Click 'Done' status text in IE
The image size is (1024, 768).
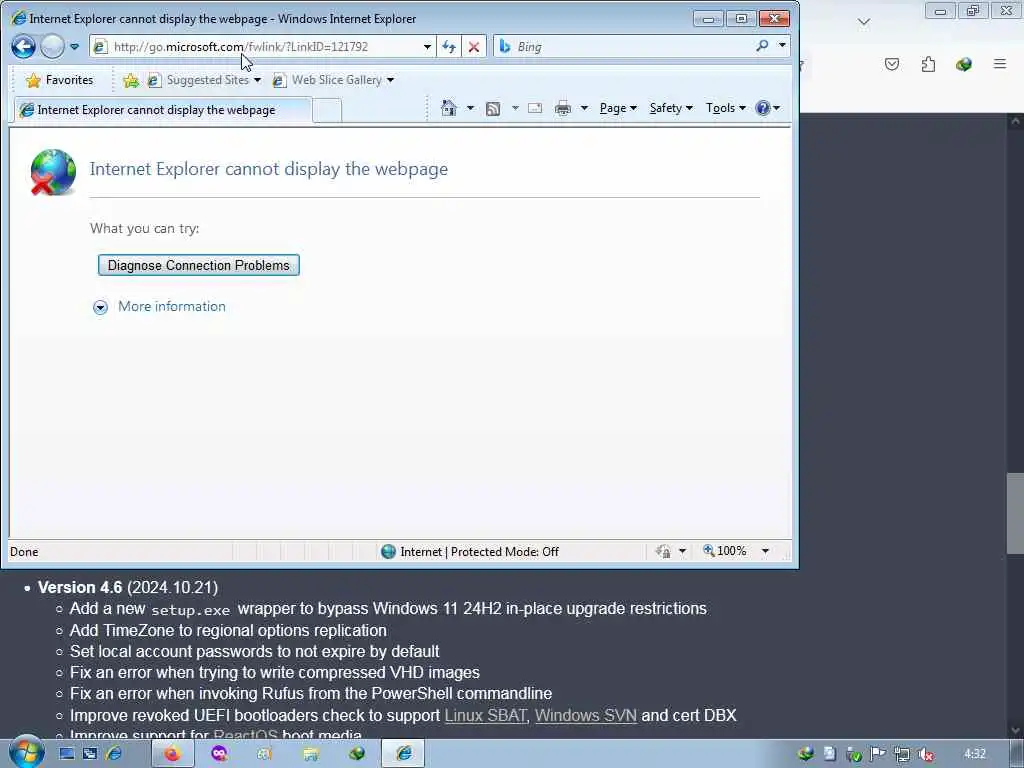(24, 552)
